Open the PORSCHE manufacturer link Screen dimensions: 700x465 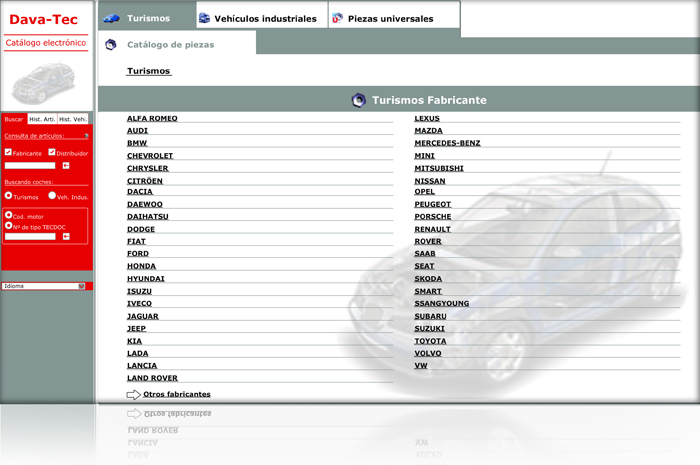[x=433, y=216]
